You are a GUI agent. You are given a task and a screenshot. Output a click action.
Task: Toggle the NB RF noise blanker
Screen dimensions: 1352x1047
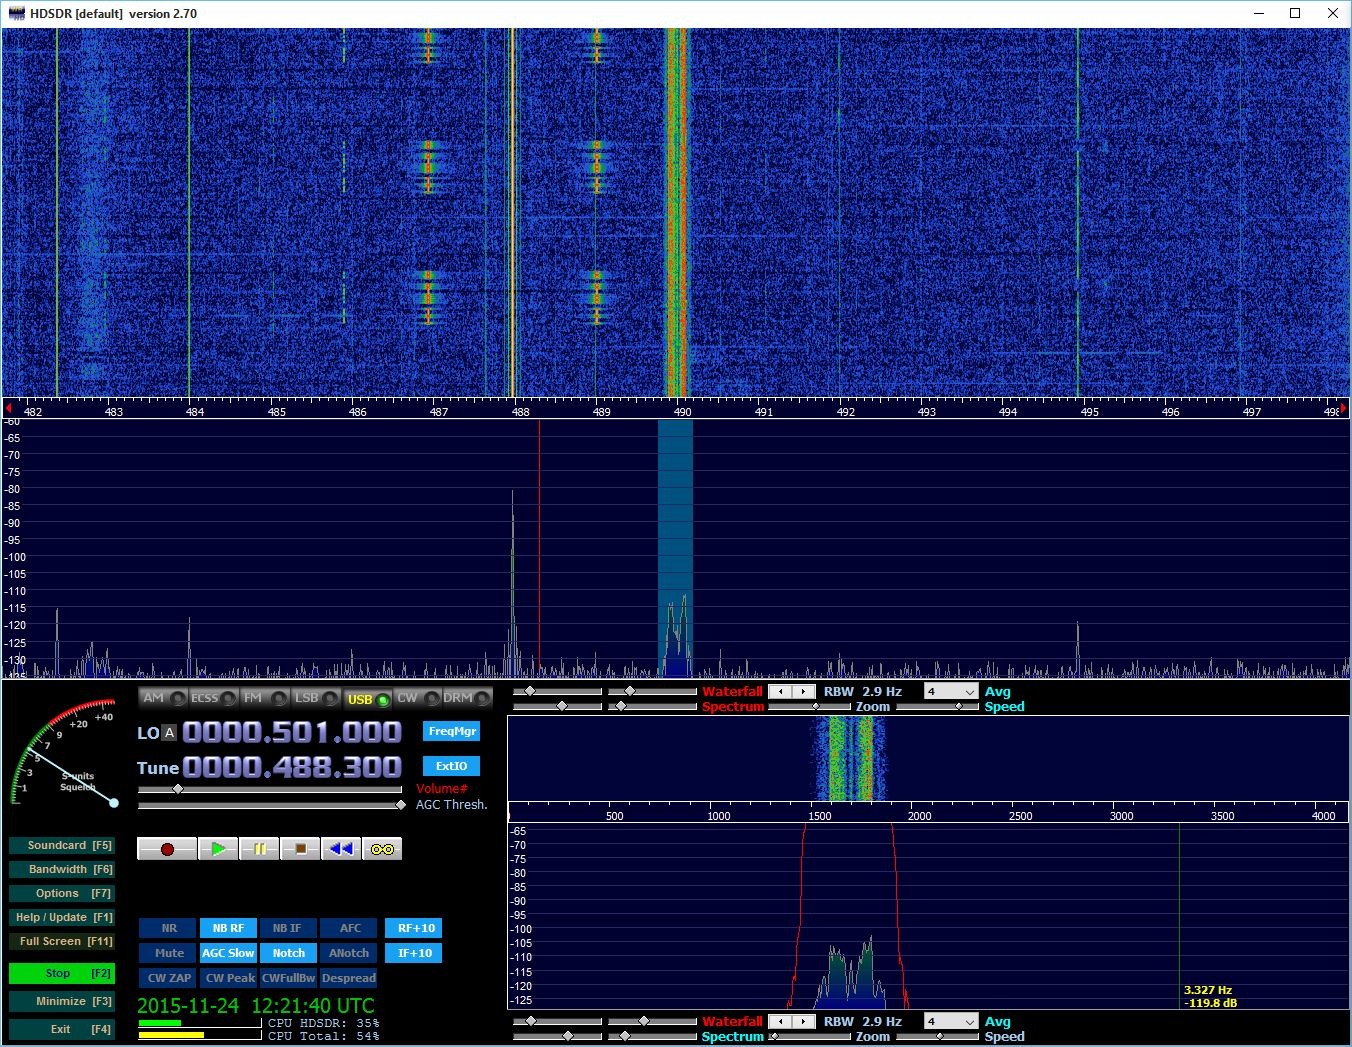click(x=228, y=928)
